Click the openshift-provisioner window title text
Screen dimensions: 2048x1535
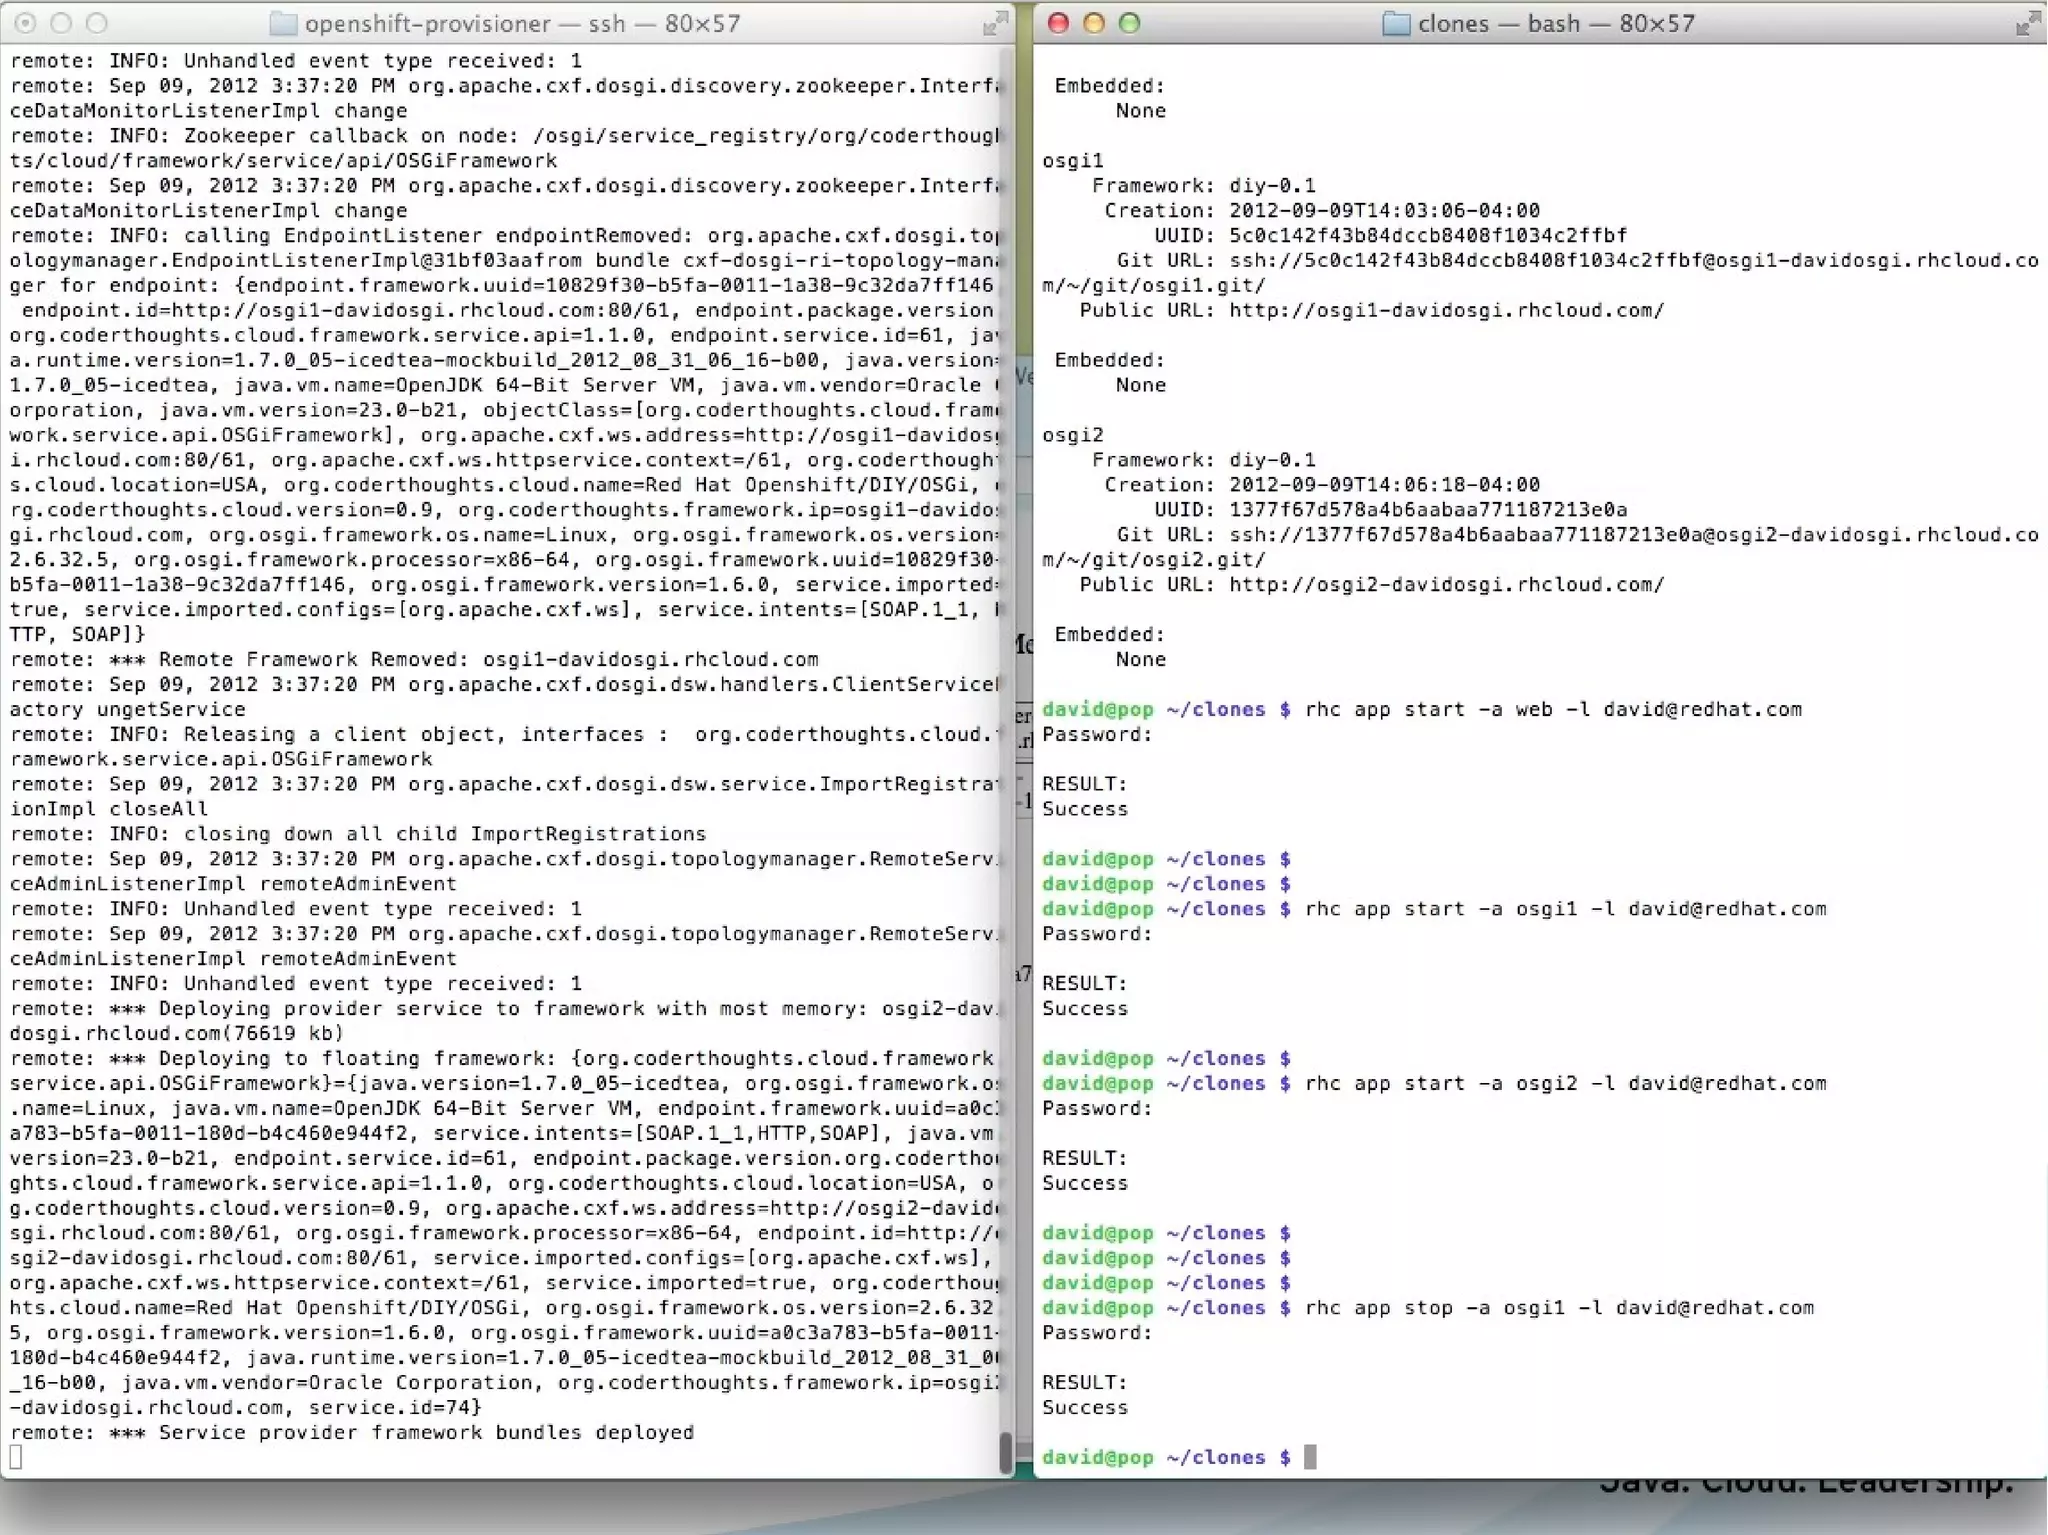point(522,23)
